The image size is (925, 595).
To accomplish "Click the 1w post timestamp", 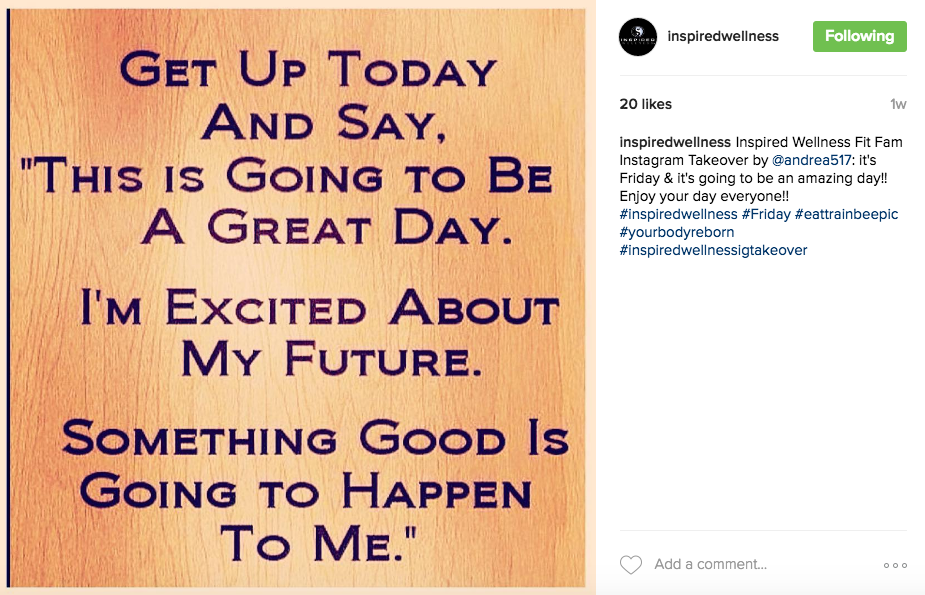I will [898, 104].
